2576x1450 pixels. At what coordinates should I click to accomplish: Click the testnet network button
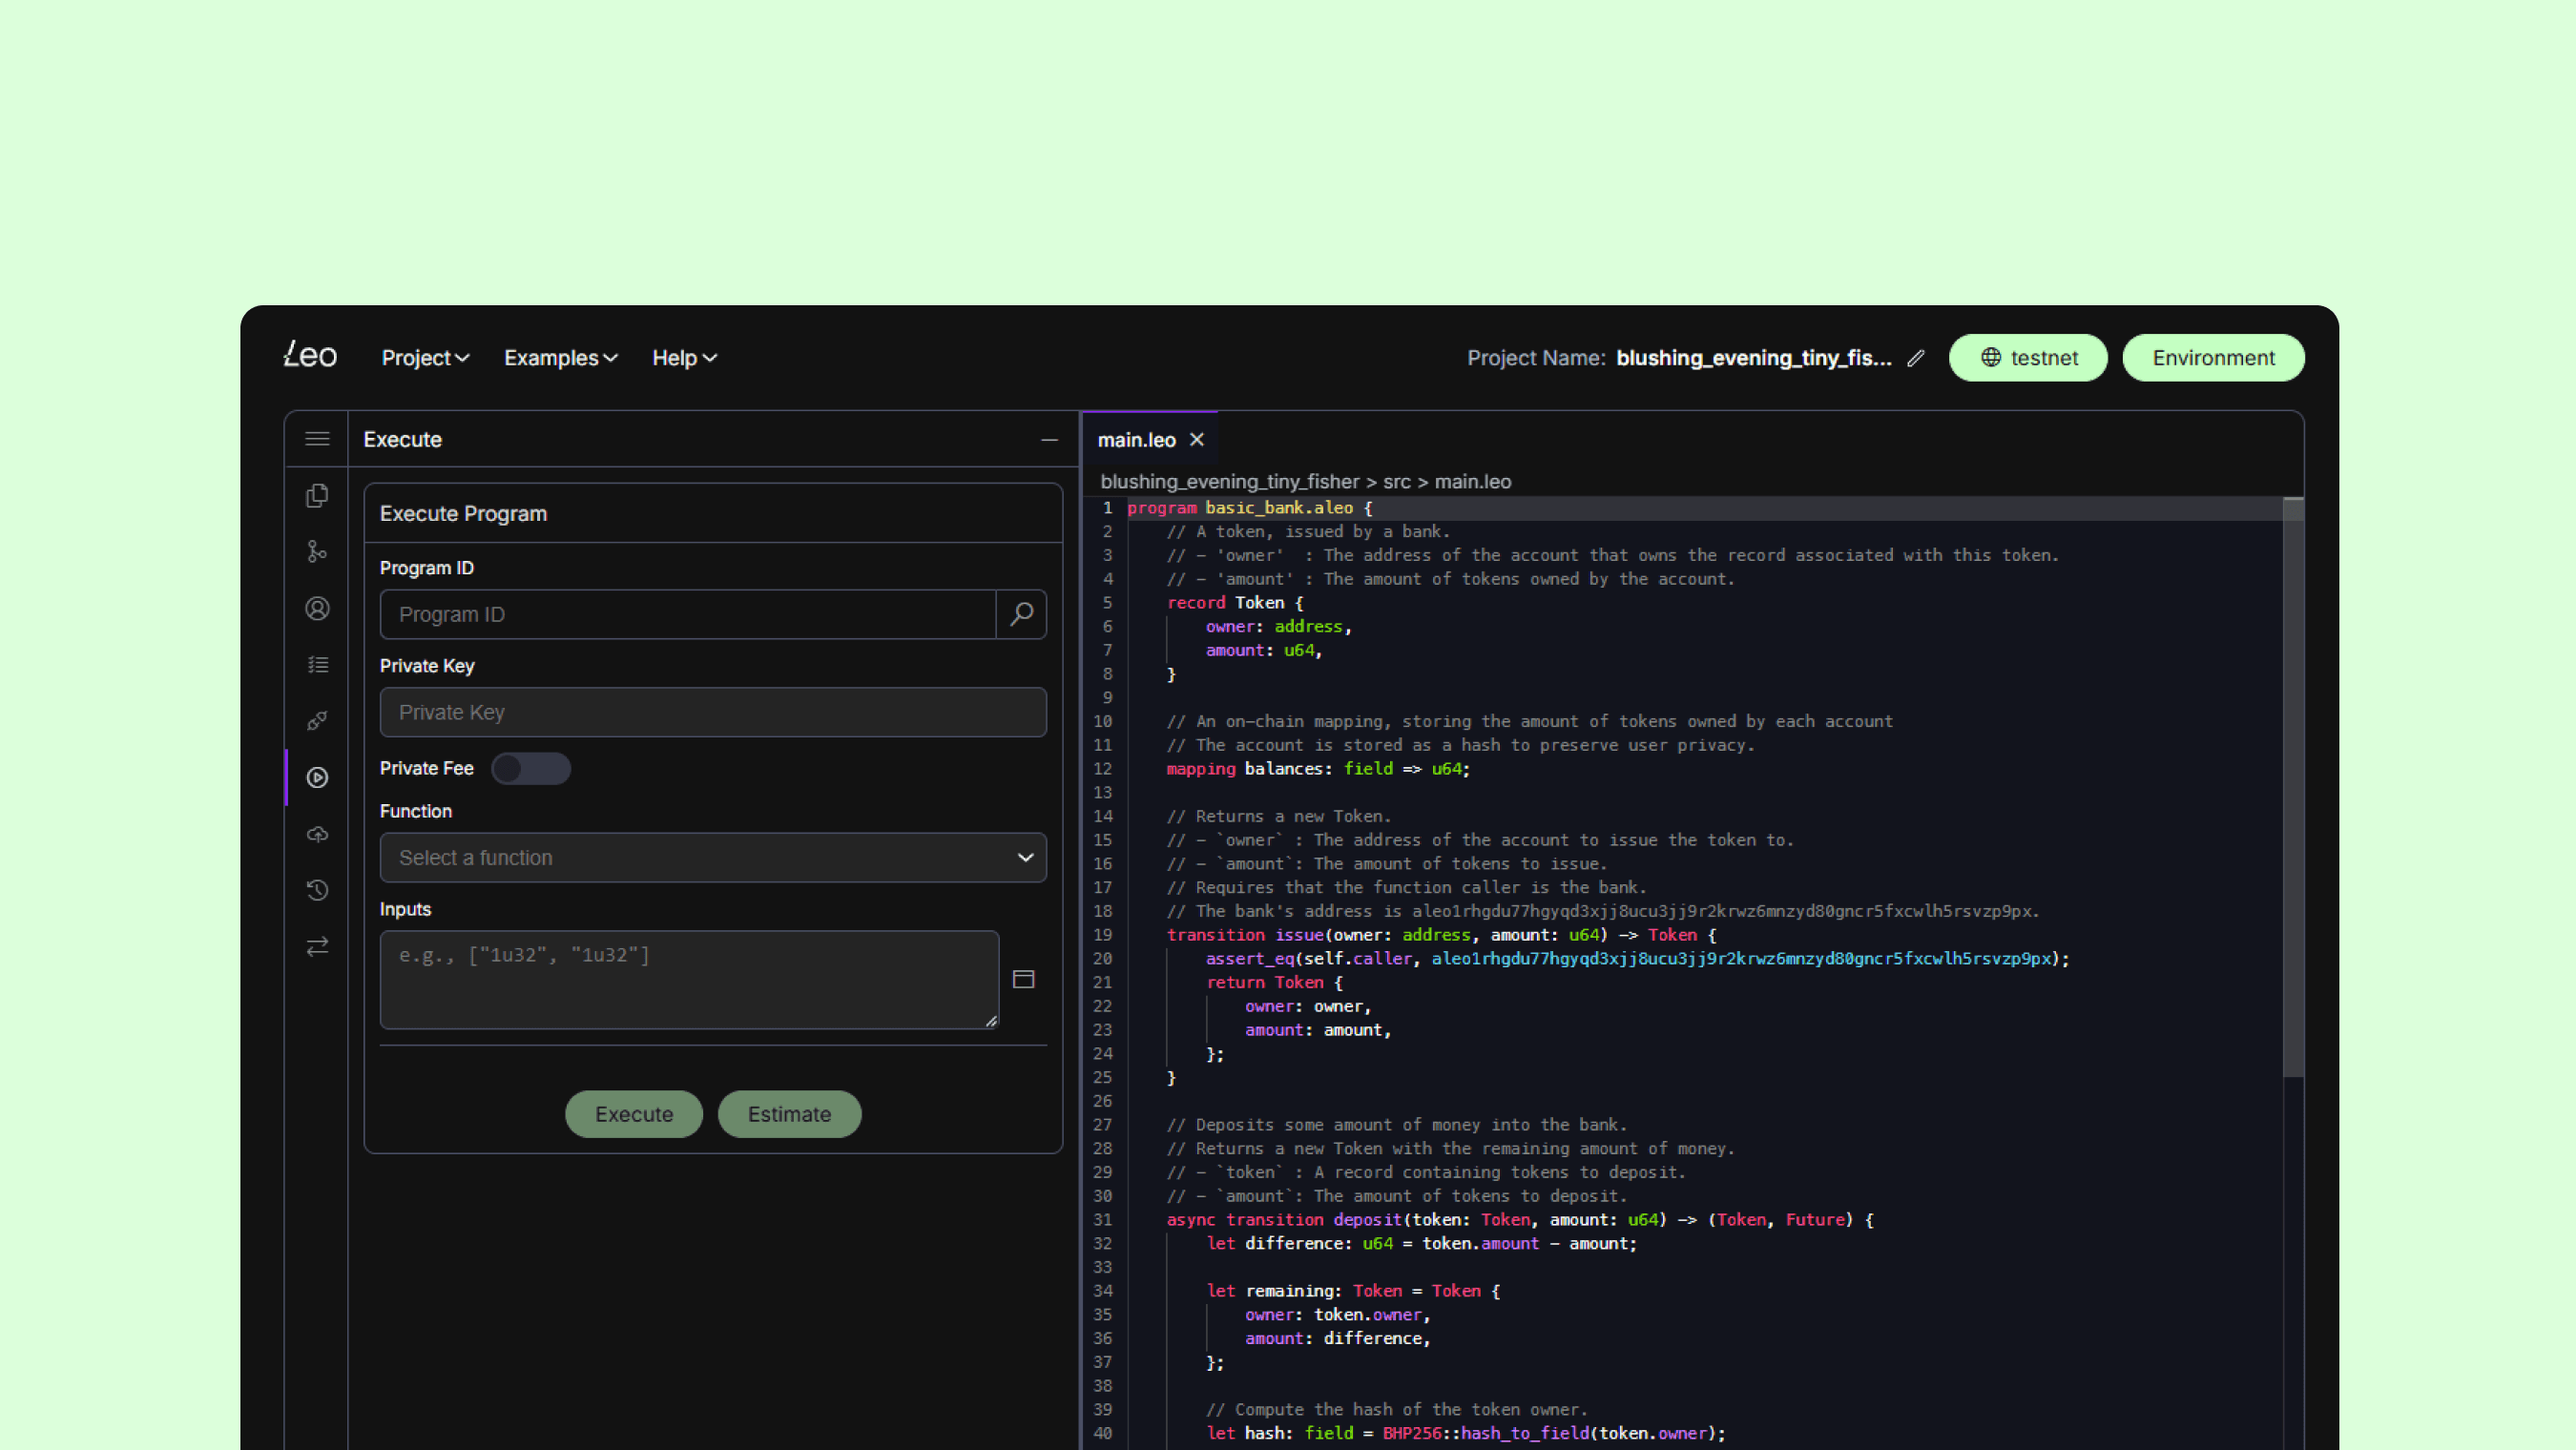[x=2027, y=358]
